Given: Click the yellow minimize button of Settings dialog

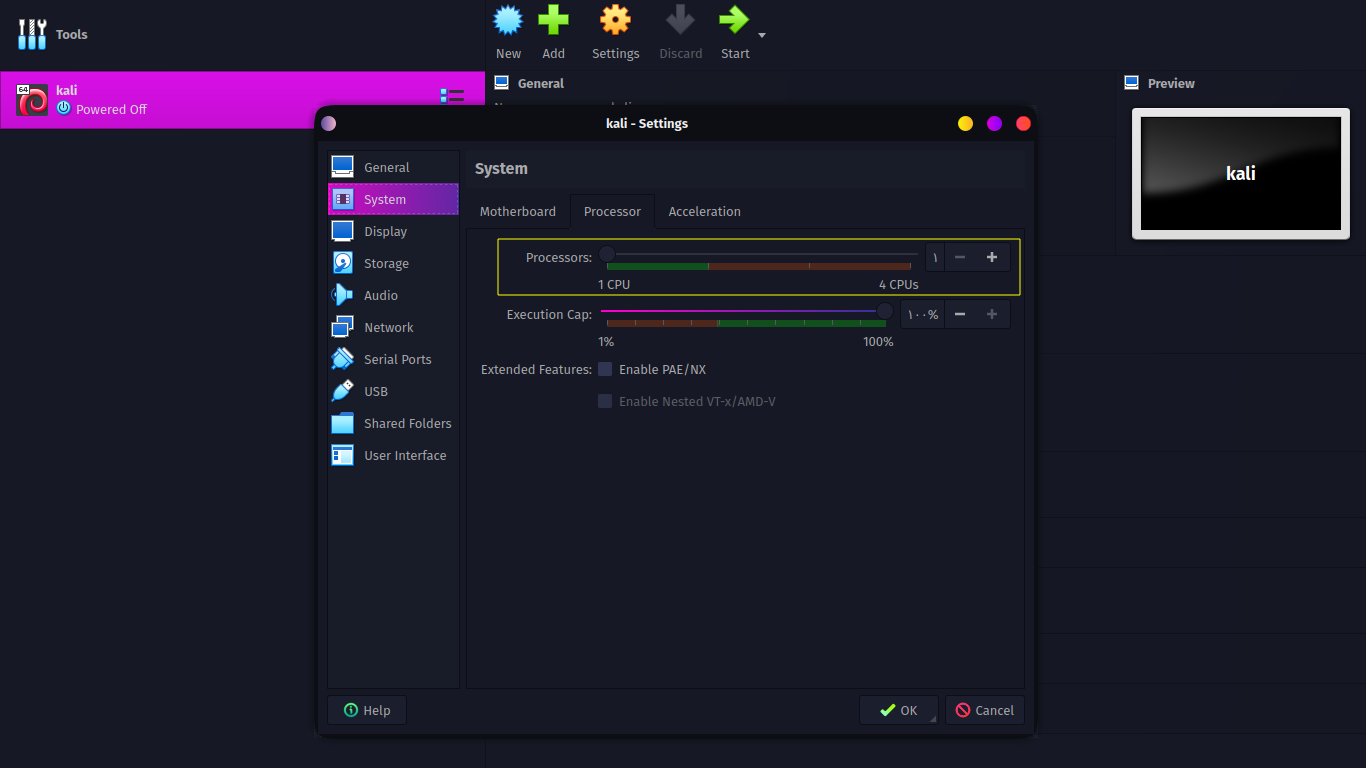Looking at the screenshot, I should 965,123.
